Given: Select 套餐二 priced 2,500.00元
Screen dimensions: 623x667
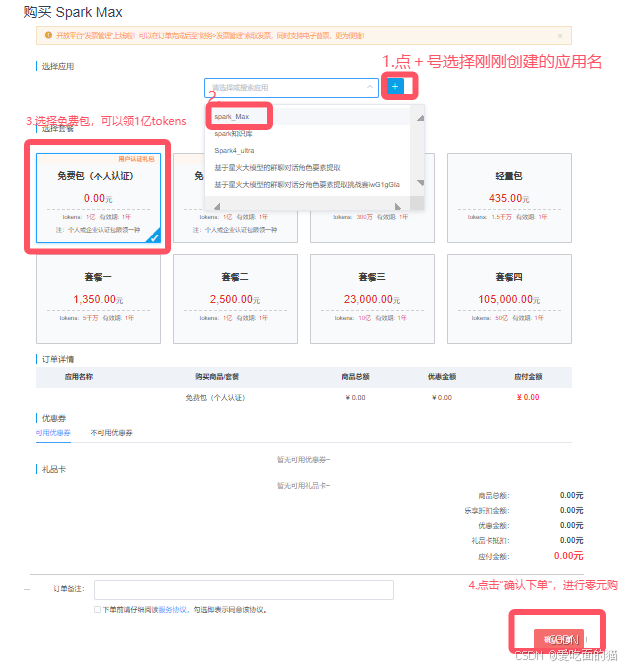Looking at the screenshot, I should click(x=235, y=299).
